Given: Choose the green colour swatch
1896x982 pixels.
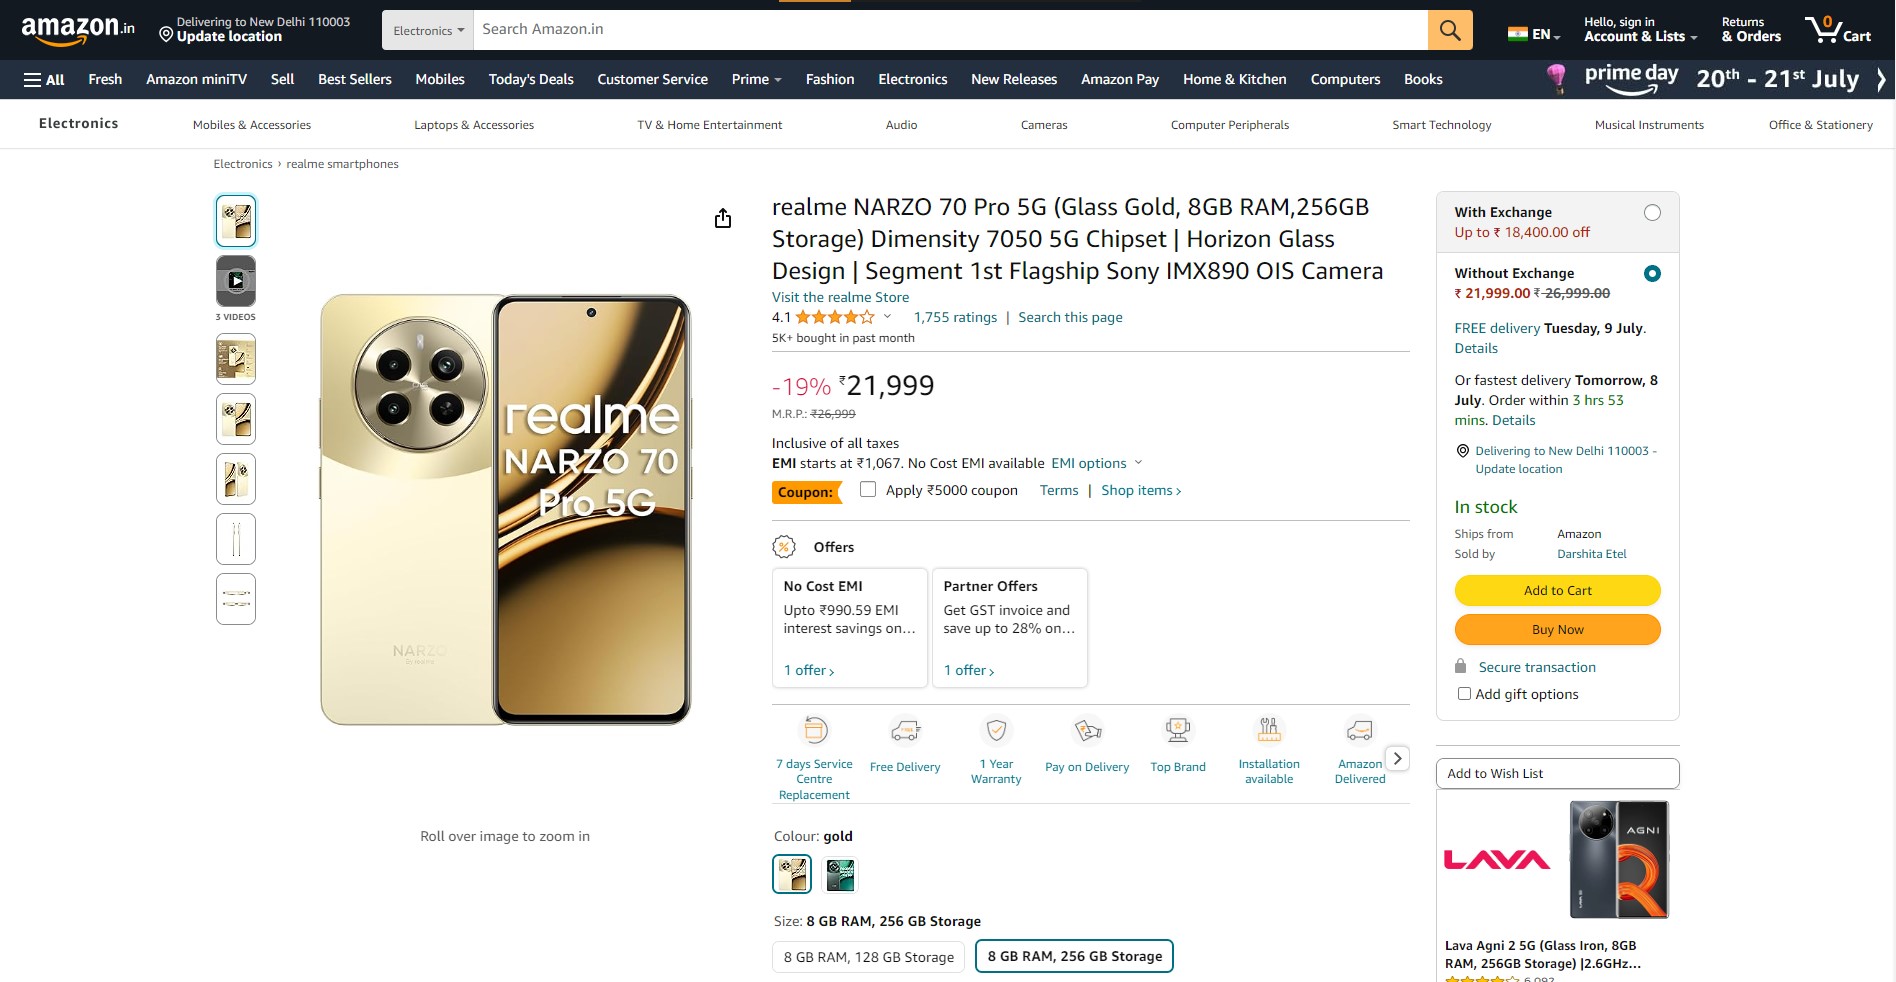Looking at the screenshot, I should [840, 875].
